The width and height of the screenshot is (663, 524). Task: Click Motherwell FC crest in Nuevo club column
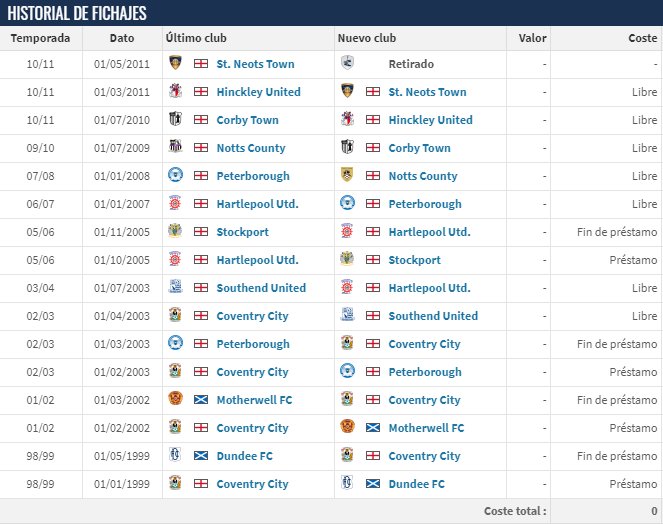pos(348,428)
